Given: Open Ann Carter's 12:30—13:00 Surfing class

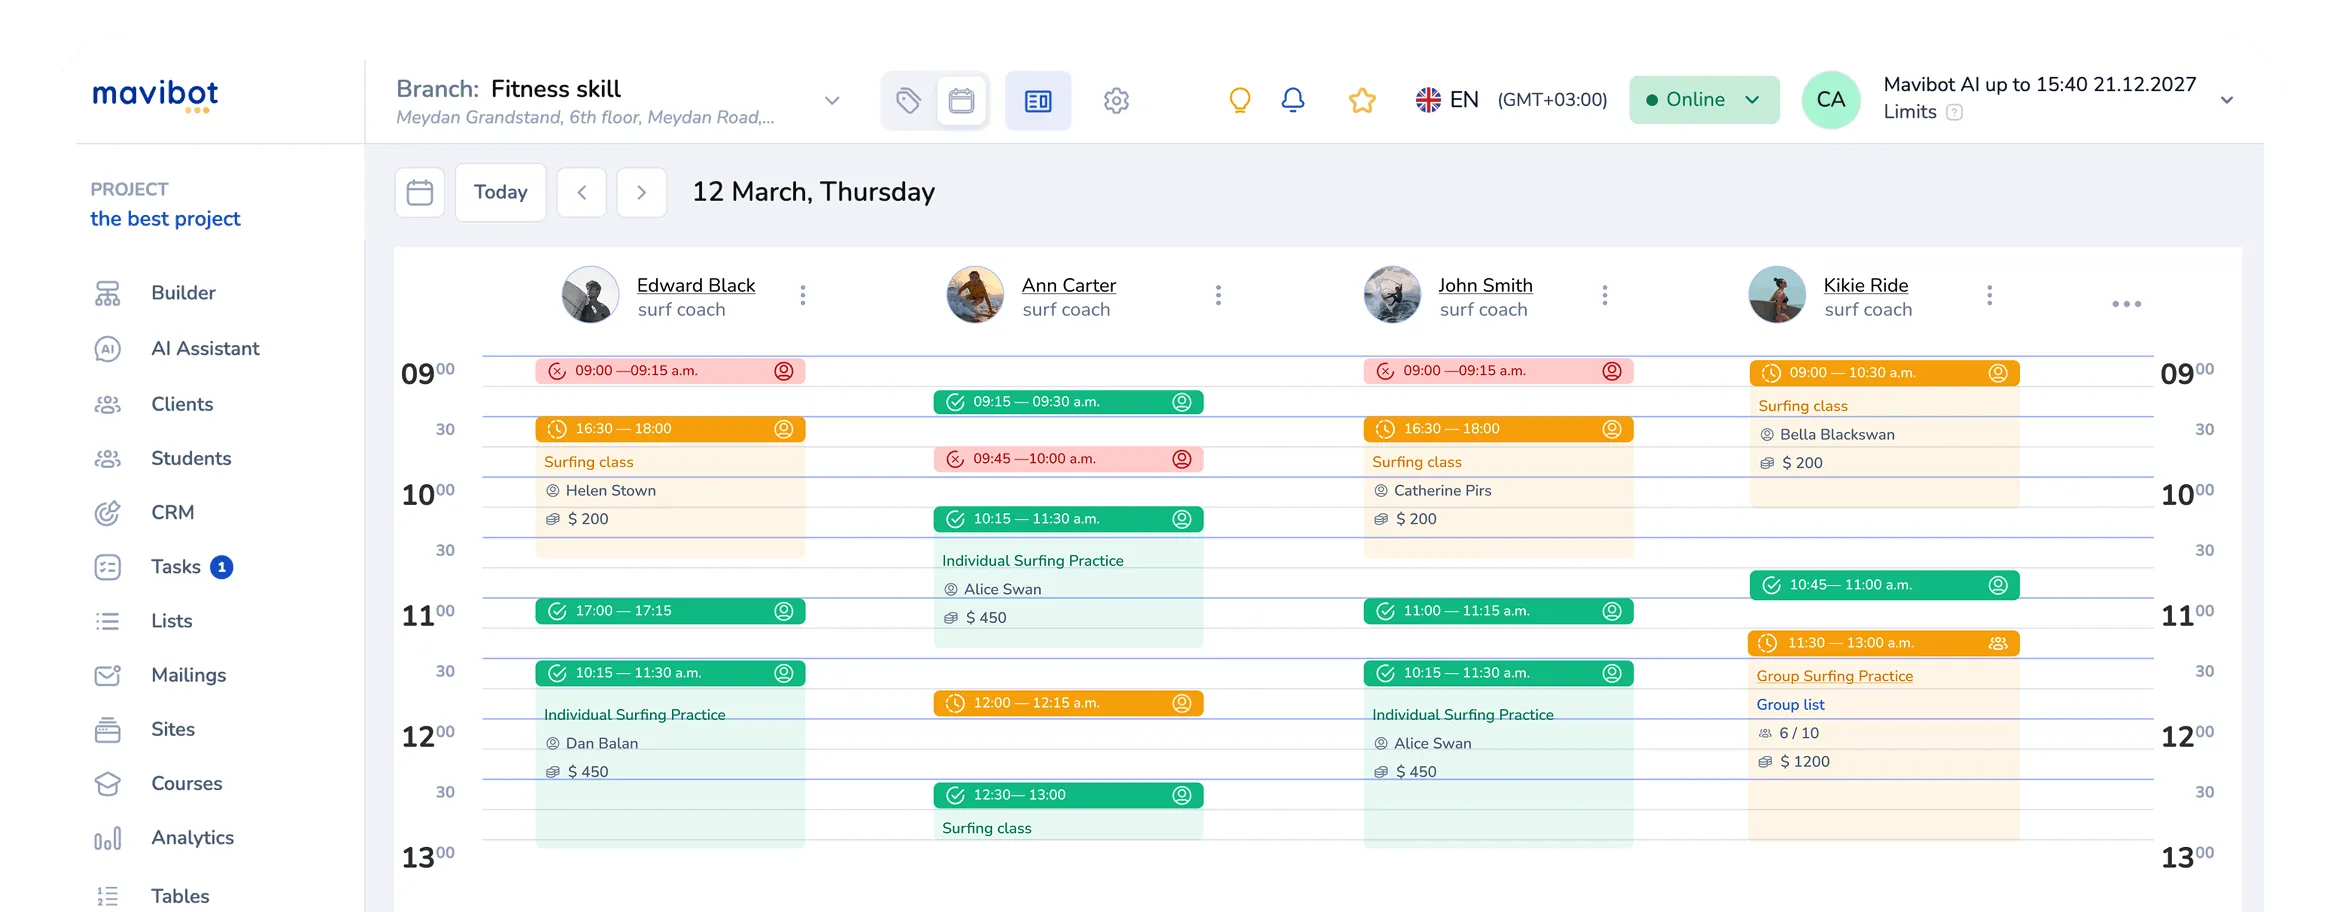Looking at the screenshot, I should [x=1068, y=811].
